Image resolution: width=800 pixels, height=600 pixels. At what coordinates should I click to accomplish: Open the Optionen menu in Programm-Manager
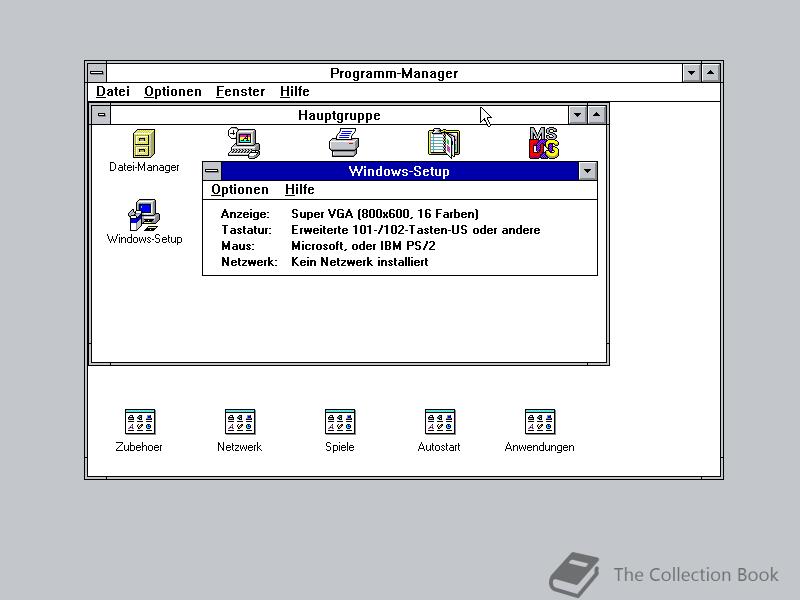172,91
